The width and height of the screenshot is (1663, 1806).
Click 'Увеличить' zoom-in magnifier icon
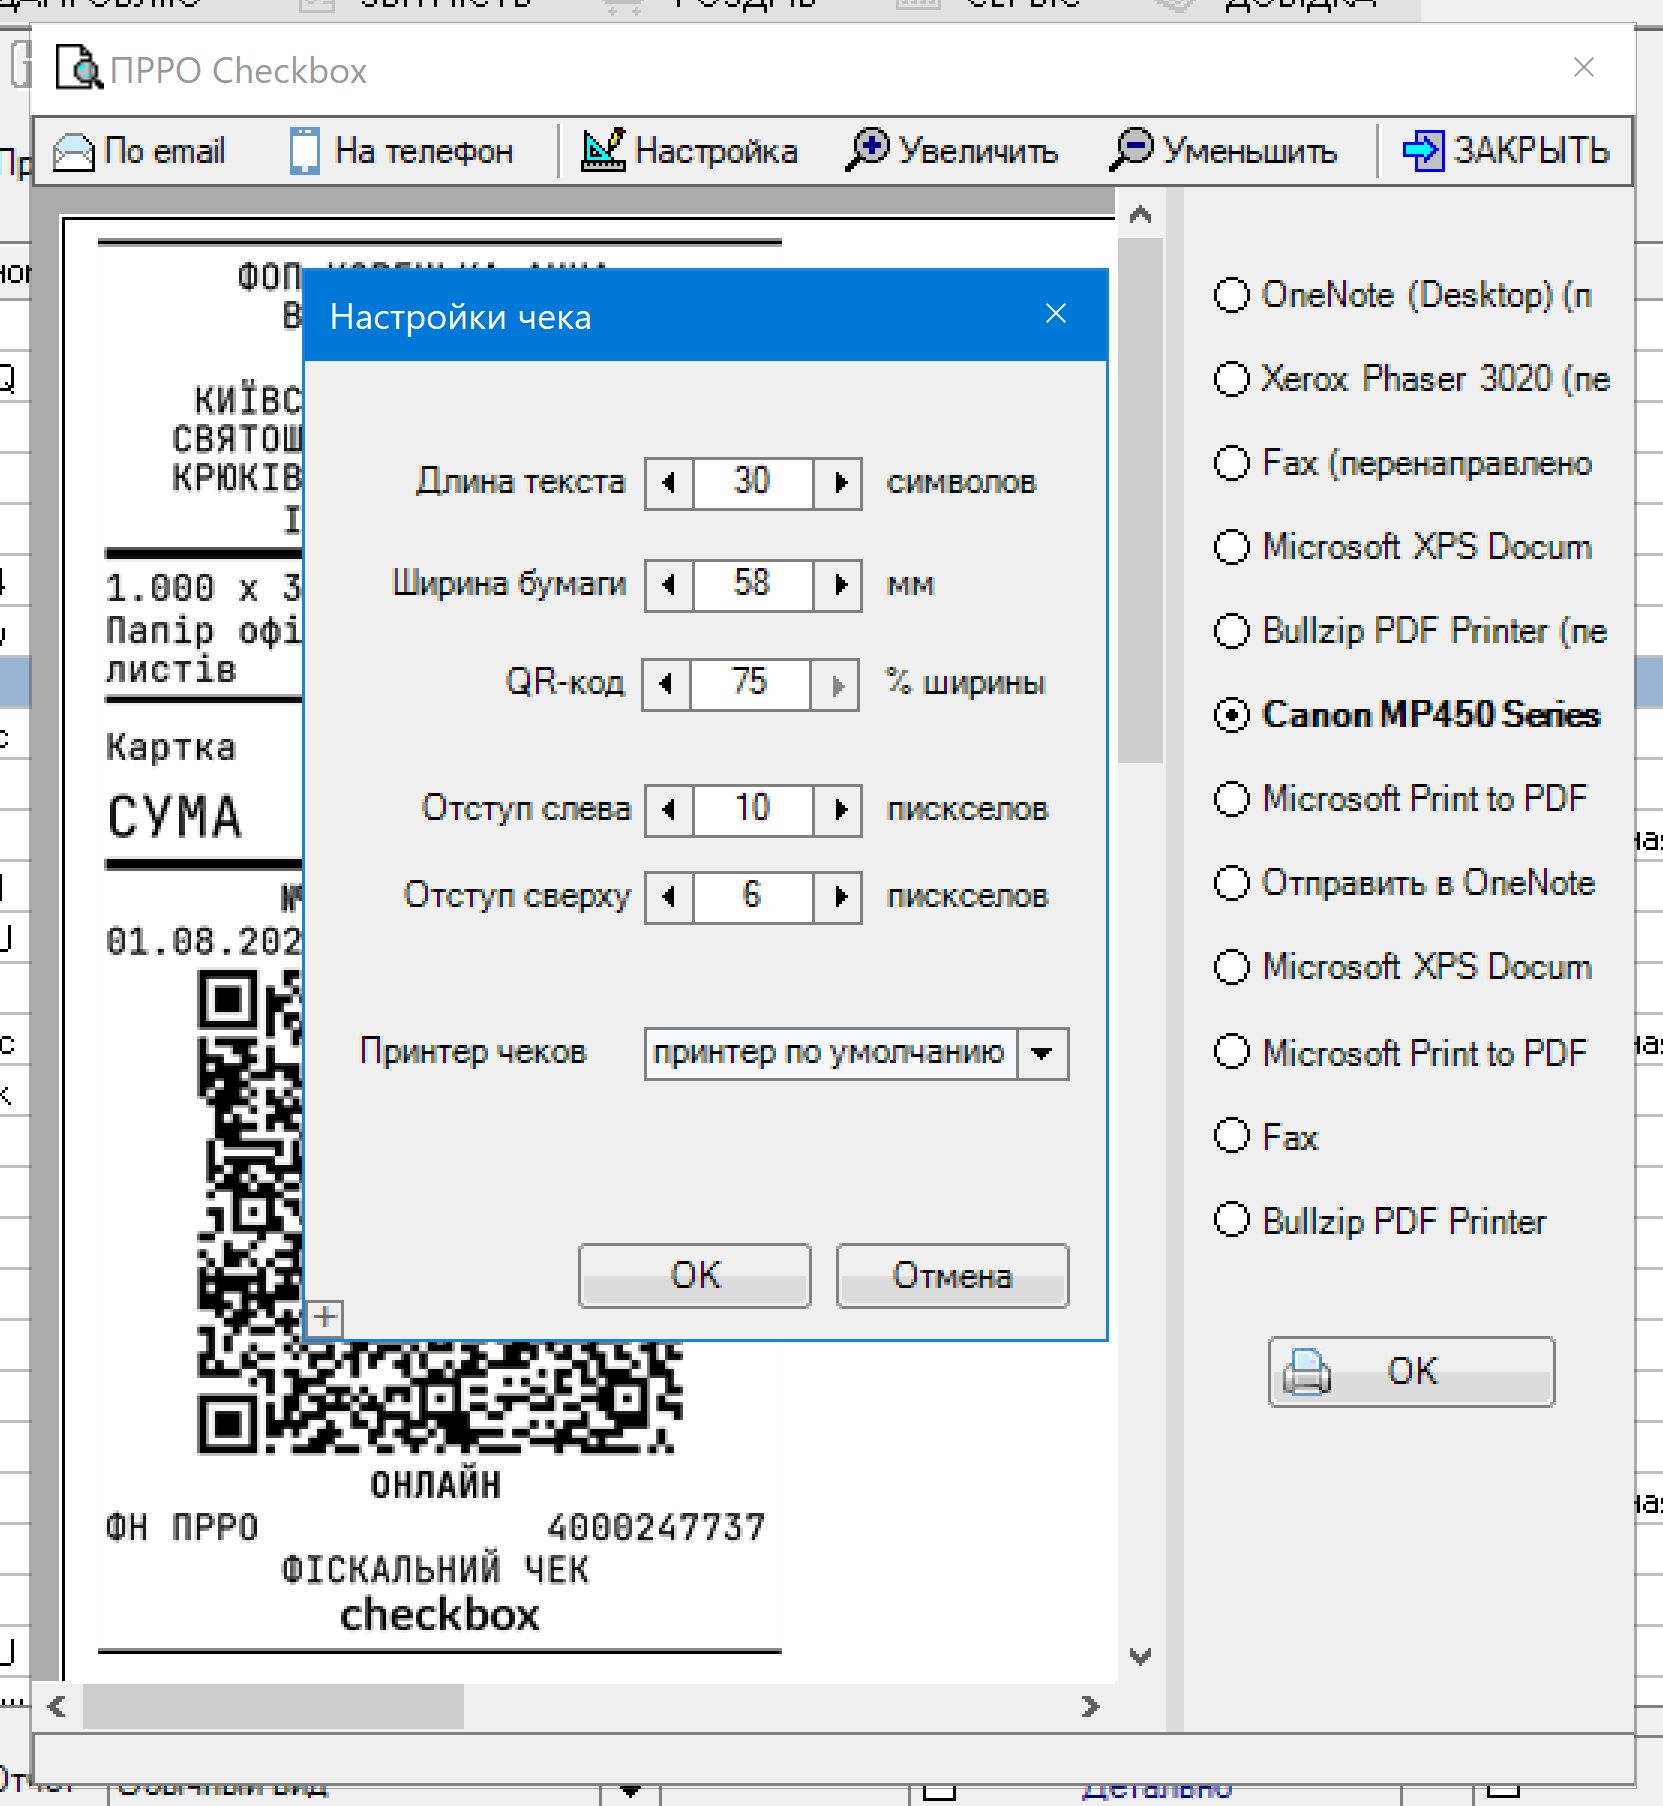pyautogui.click(x=867, y=150)
